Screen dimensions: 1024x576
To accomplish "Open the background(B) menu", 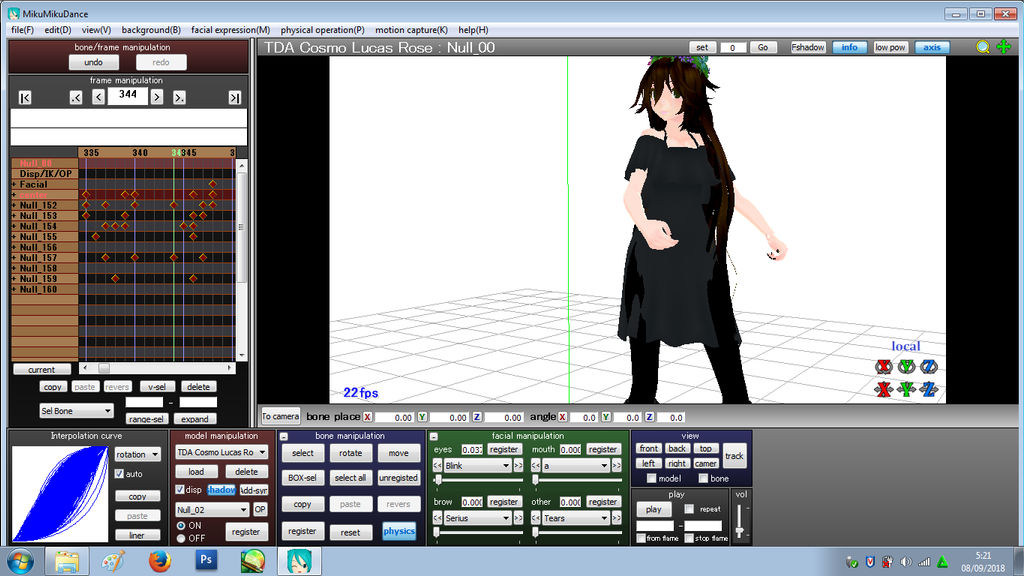I will (151, 30).
